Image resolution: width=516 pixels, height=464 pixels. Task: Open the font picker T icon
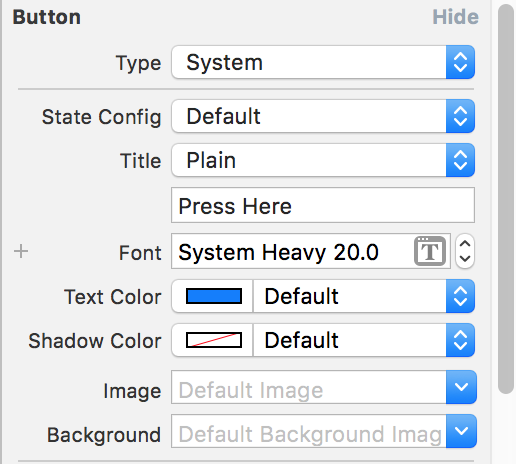pos(430,251)
